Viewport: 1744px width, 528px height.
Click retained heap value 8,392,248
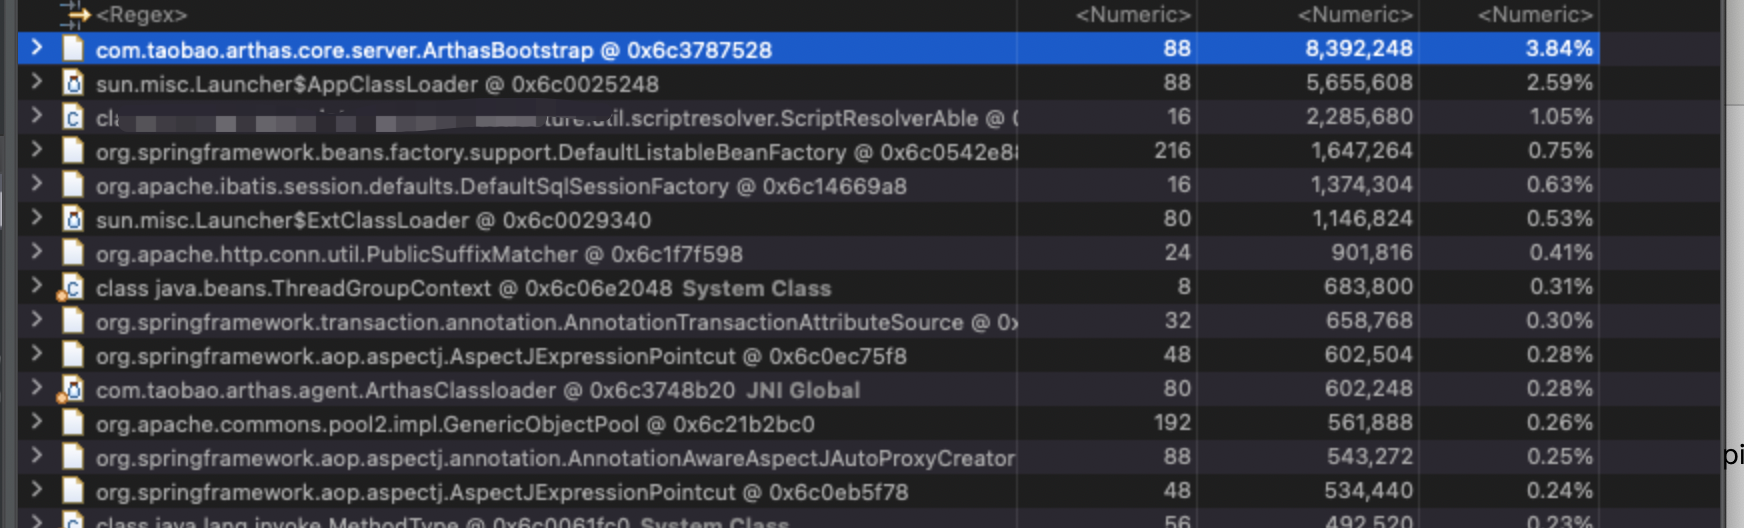pyautogui.click(x=1359, y=48)
